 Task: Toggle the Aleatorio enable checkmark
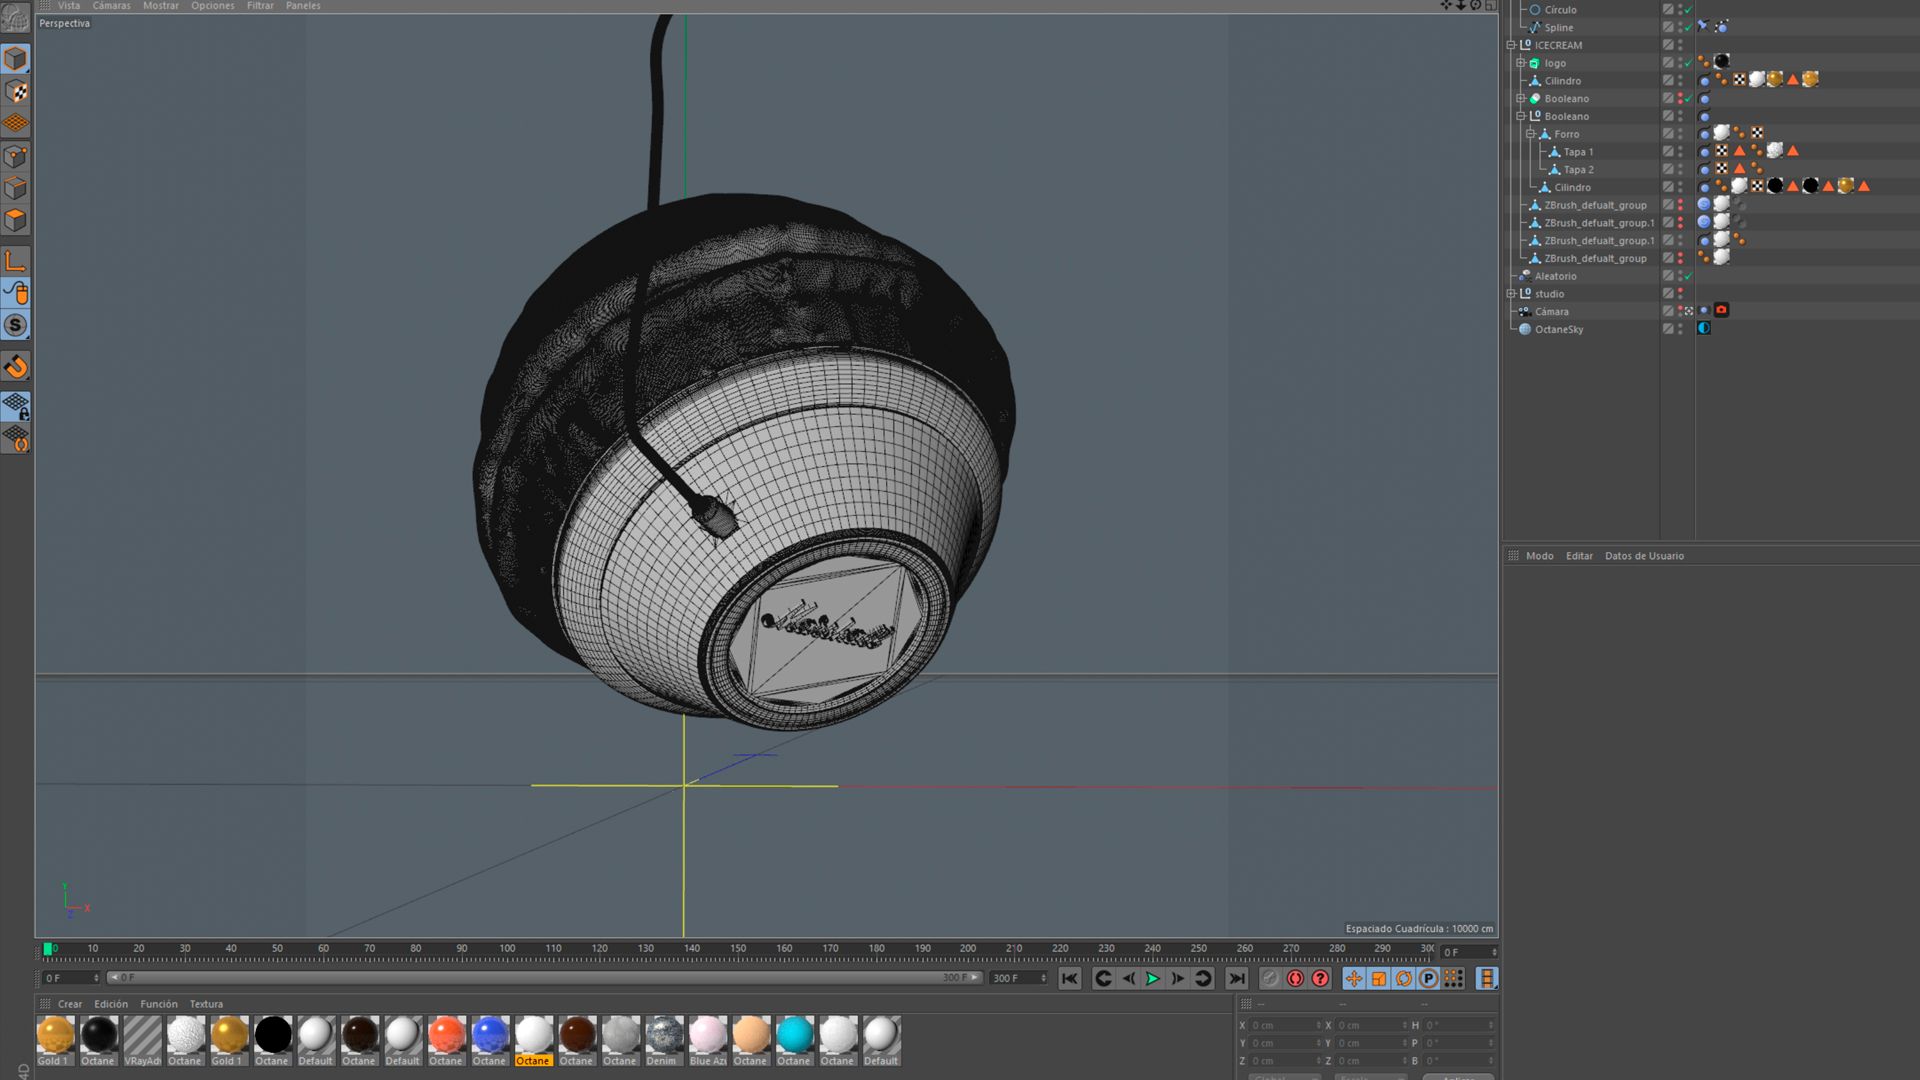coord(1688,276)
